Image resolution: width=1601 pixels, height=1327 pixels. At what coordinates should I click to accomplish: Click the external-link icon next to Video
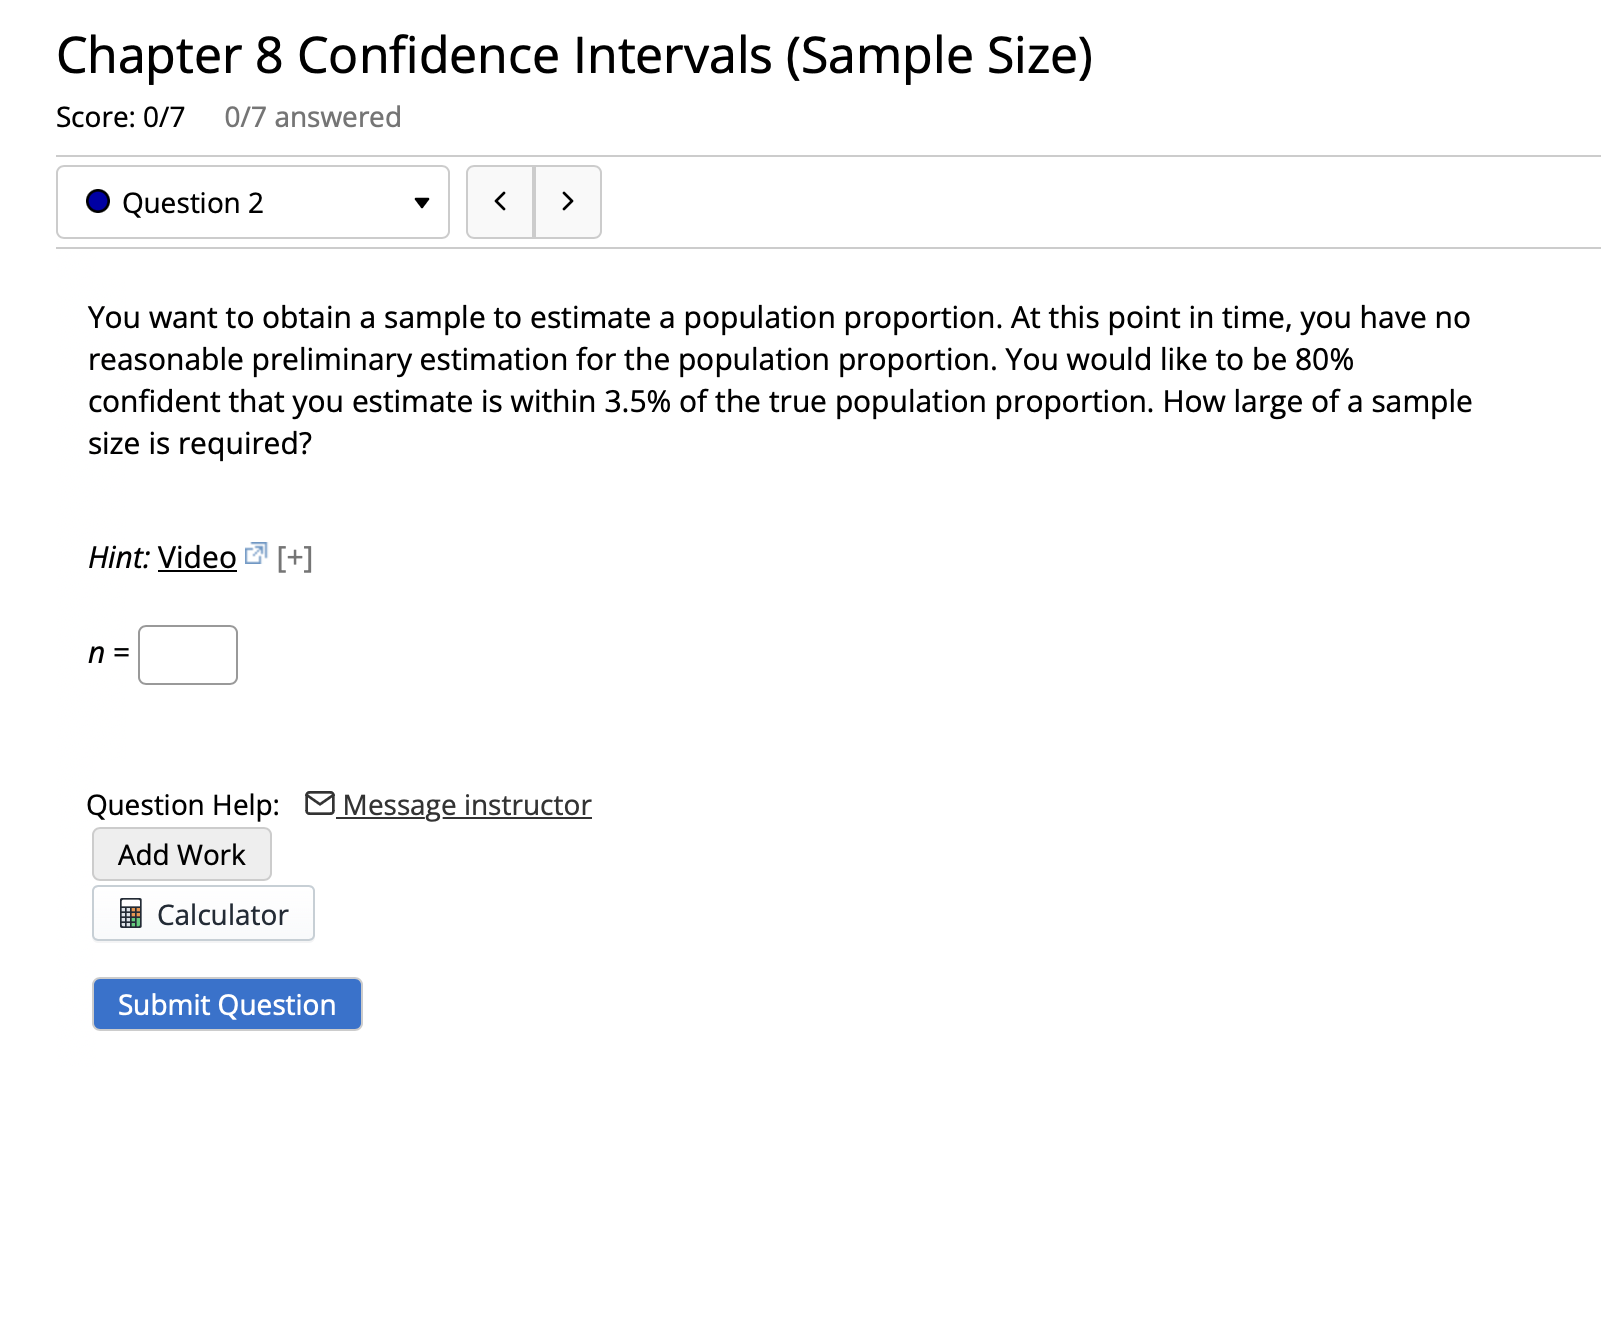258,552
